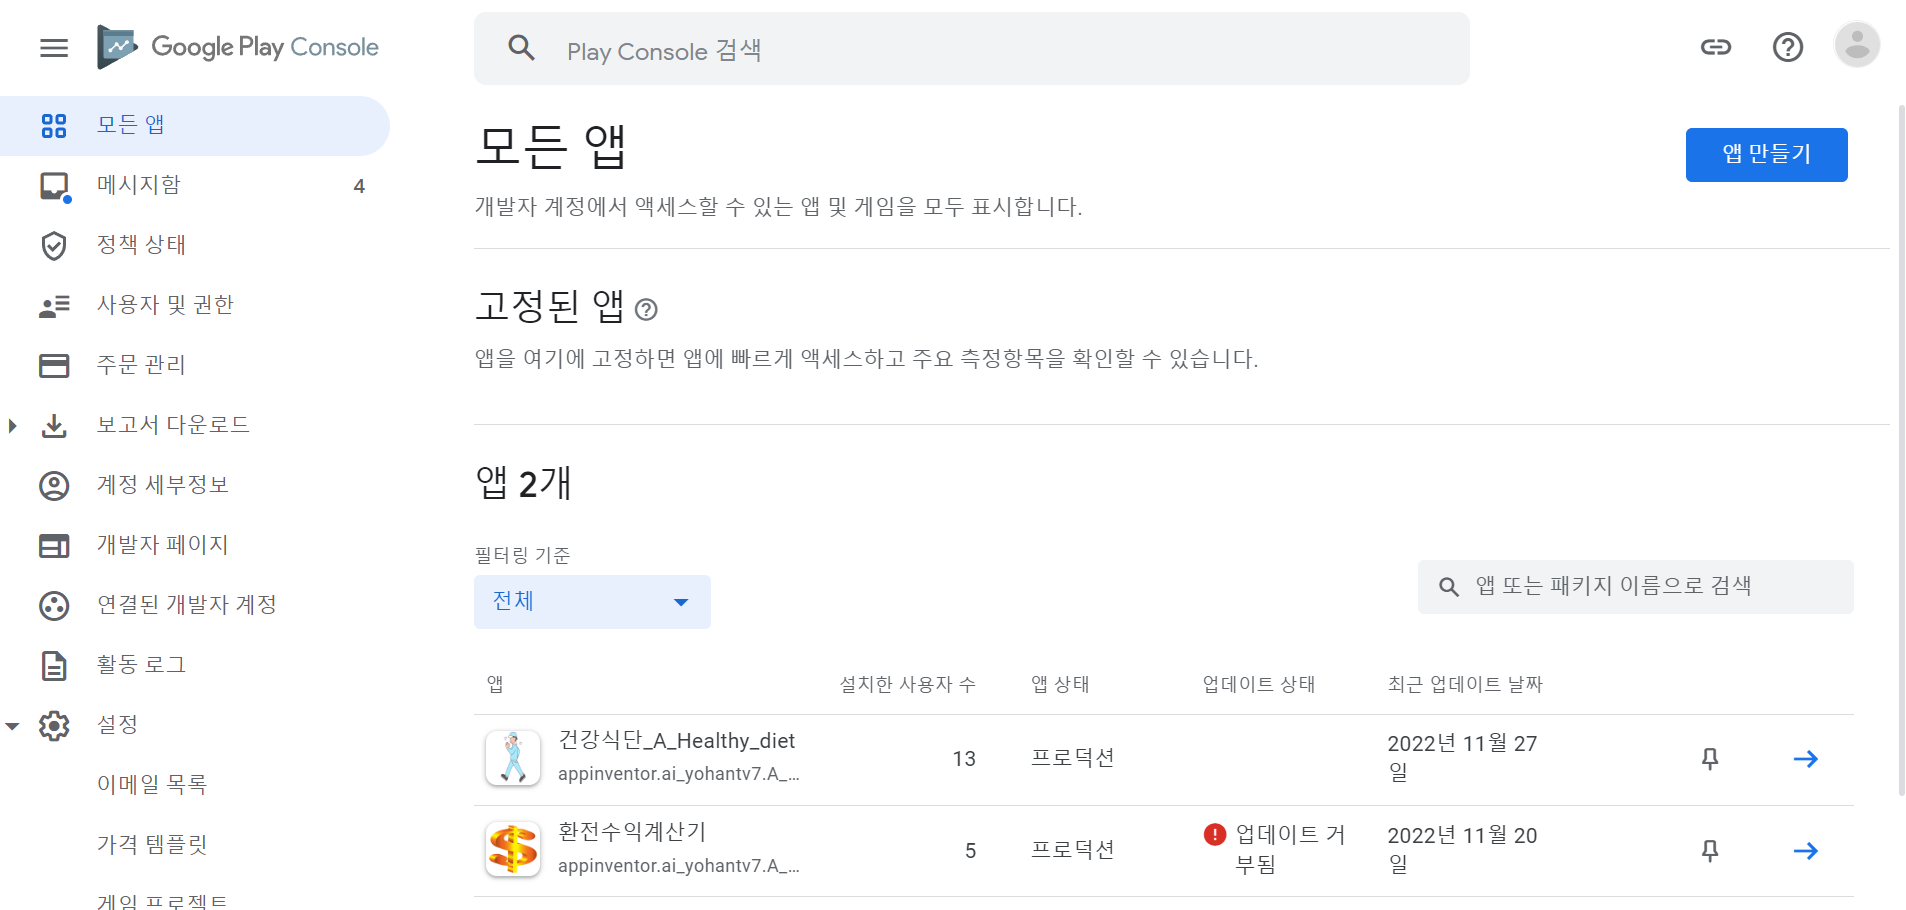This screenshot has width=1906, height=910.
Task: Click the 최근 업데이트 날짜 column header
Action: (x=1465, y=685)
